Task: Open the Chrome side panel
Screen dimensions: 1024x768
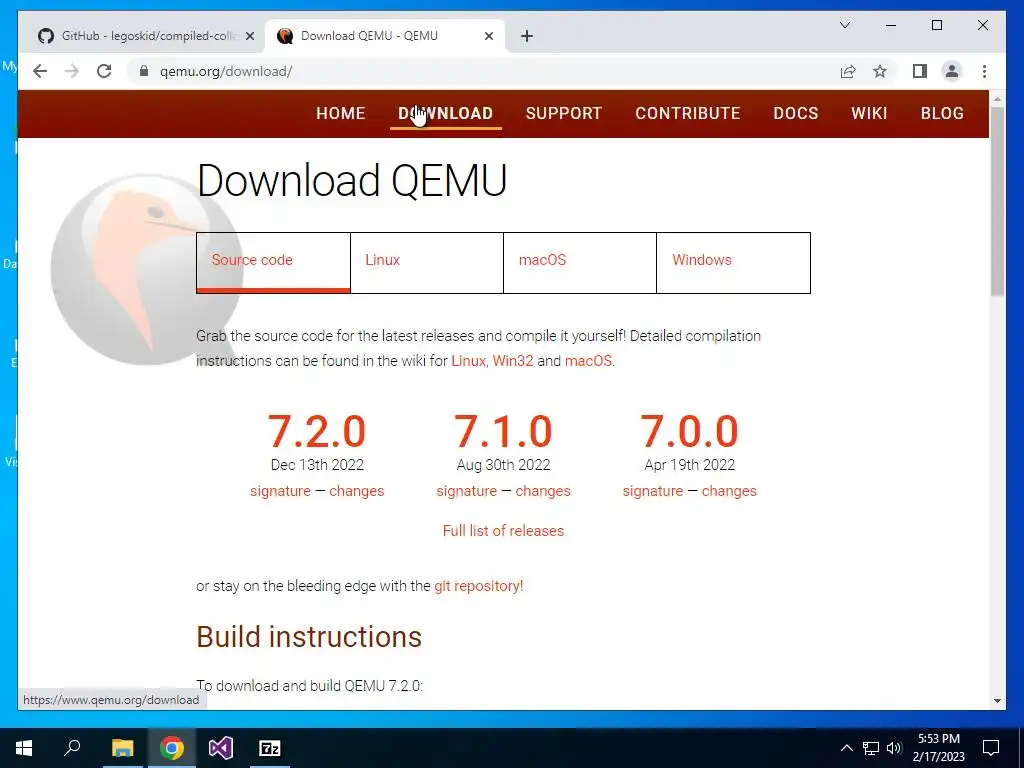Action: pyautogui.click(x=920, y=71)
